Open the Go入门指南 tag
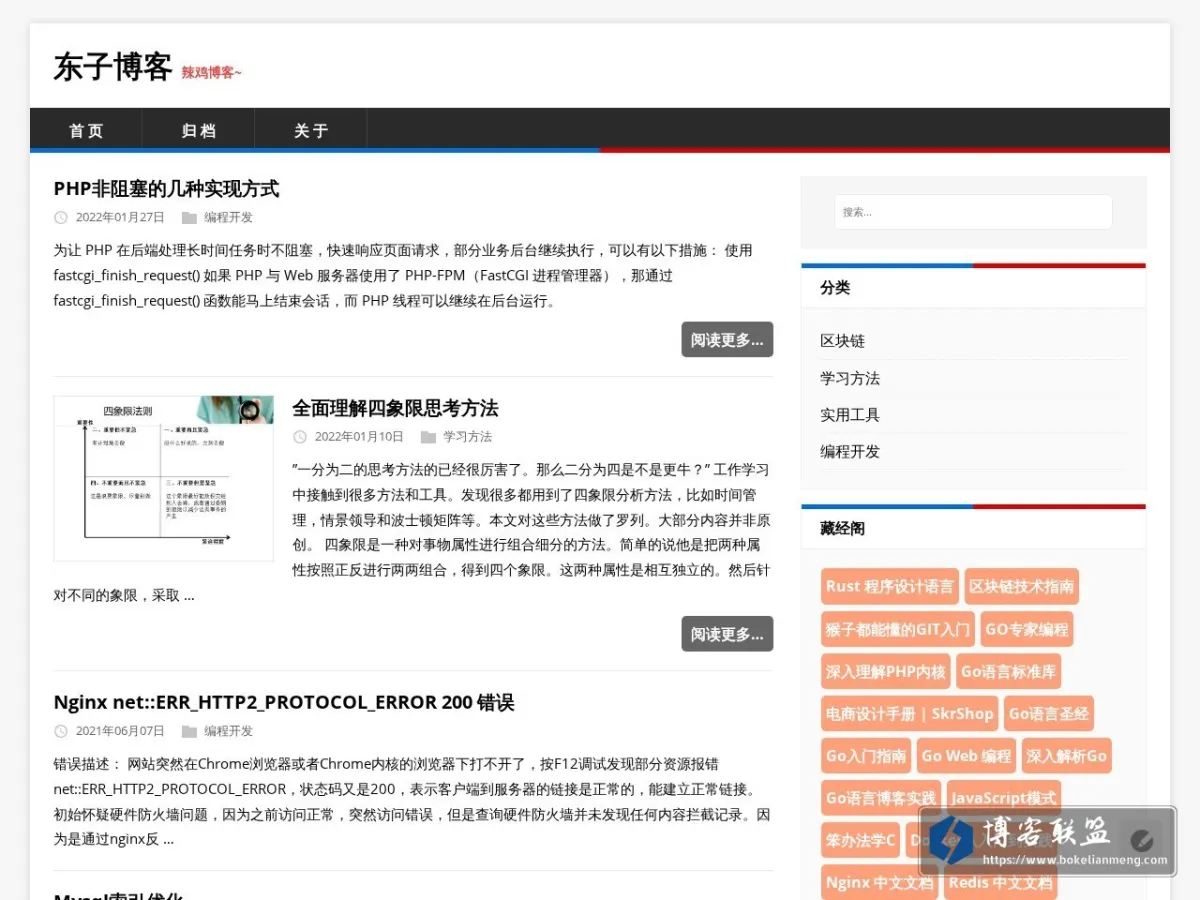1200x900 pixels. pos(866,756)
